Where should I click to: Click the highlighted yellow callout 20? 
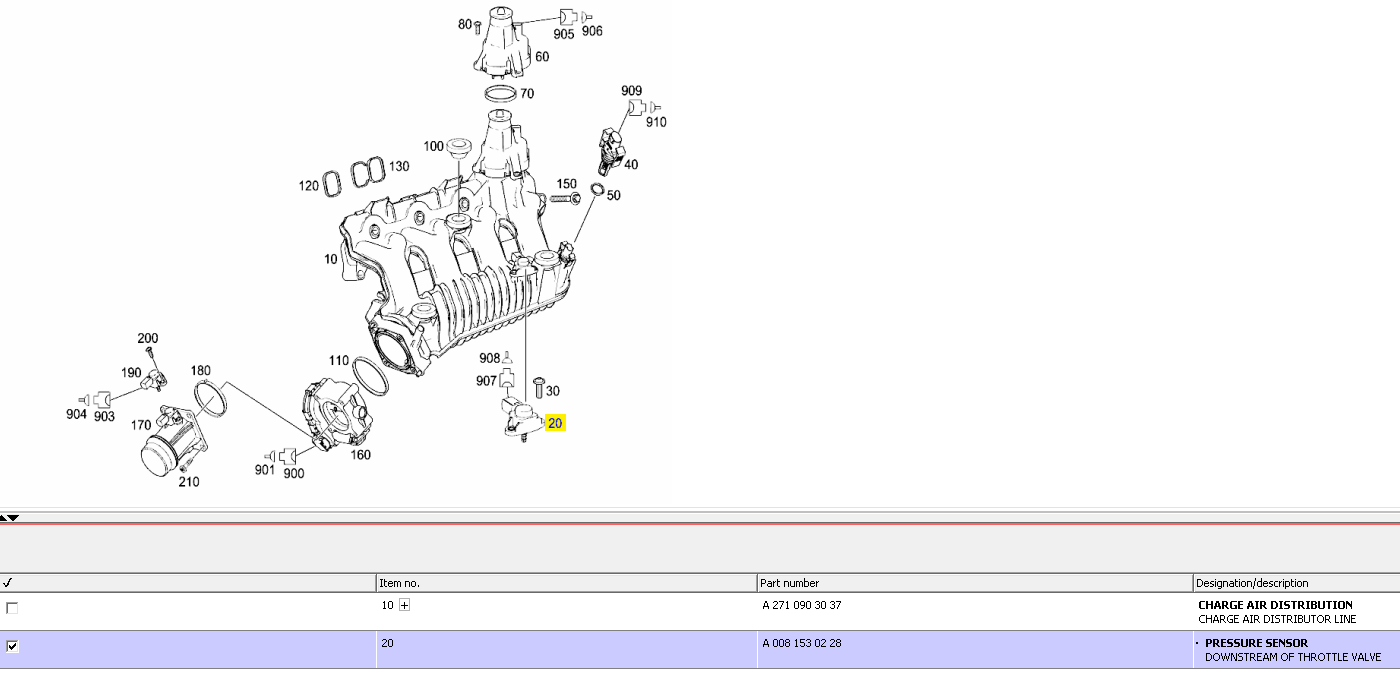(556, 423)
